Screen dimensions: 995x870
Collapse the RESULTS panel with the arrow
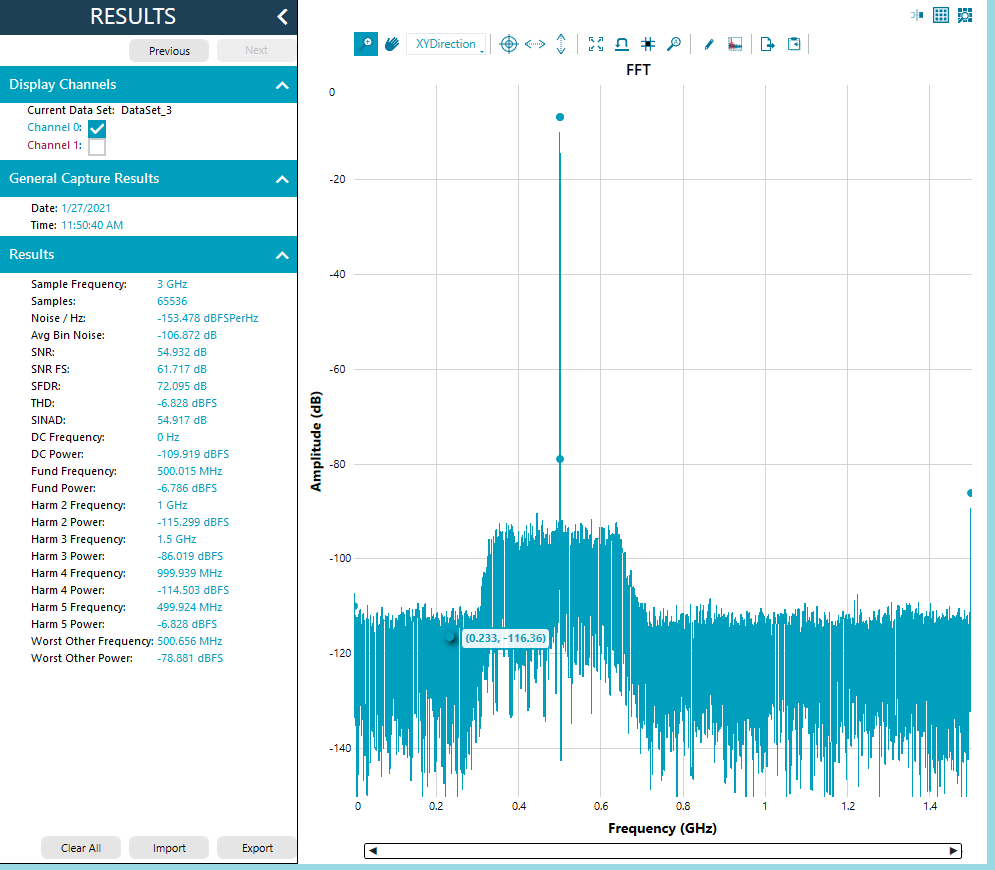(282, 16)
